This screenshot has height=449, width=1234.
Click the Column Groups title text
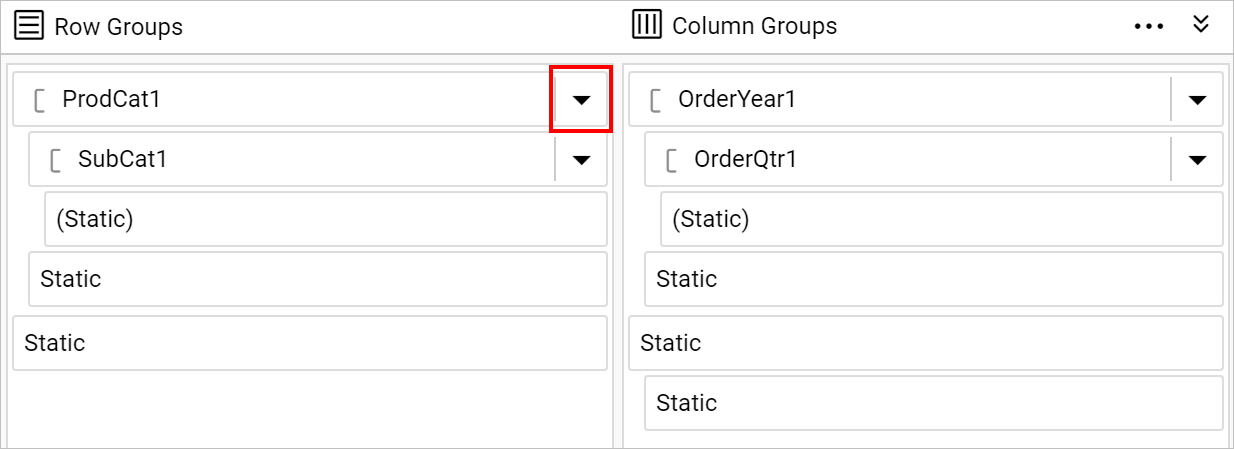coord(755,26)
